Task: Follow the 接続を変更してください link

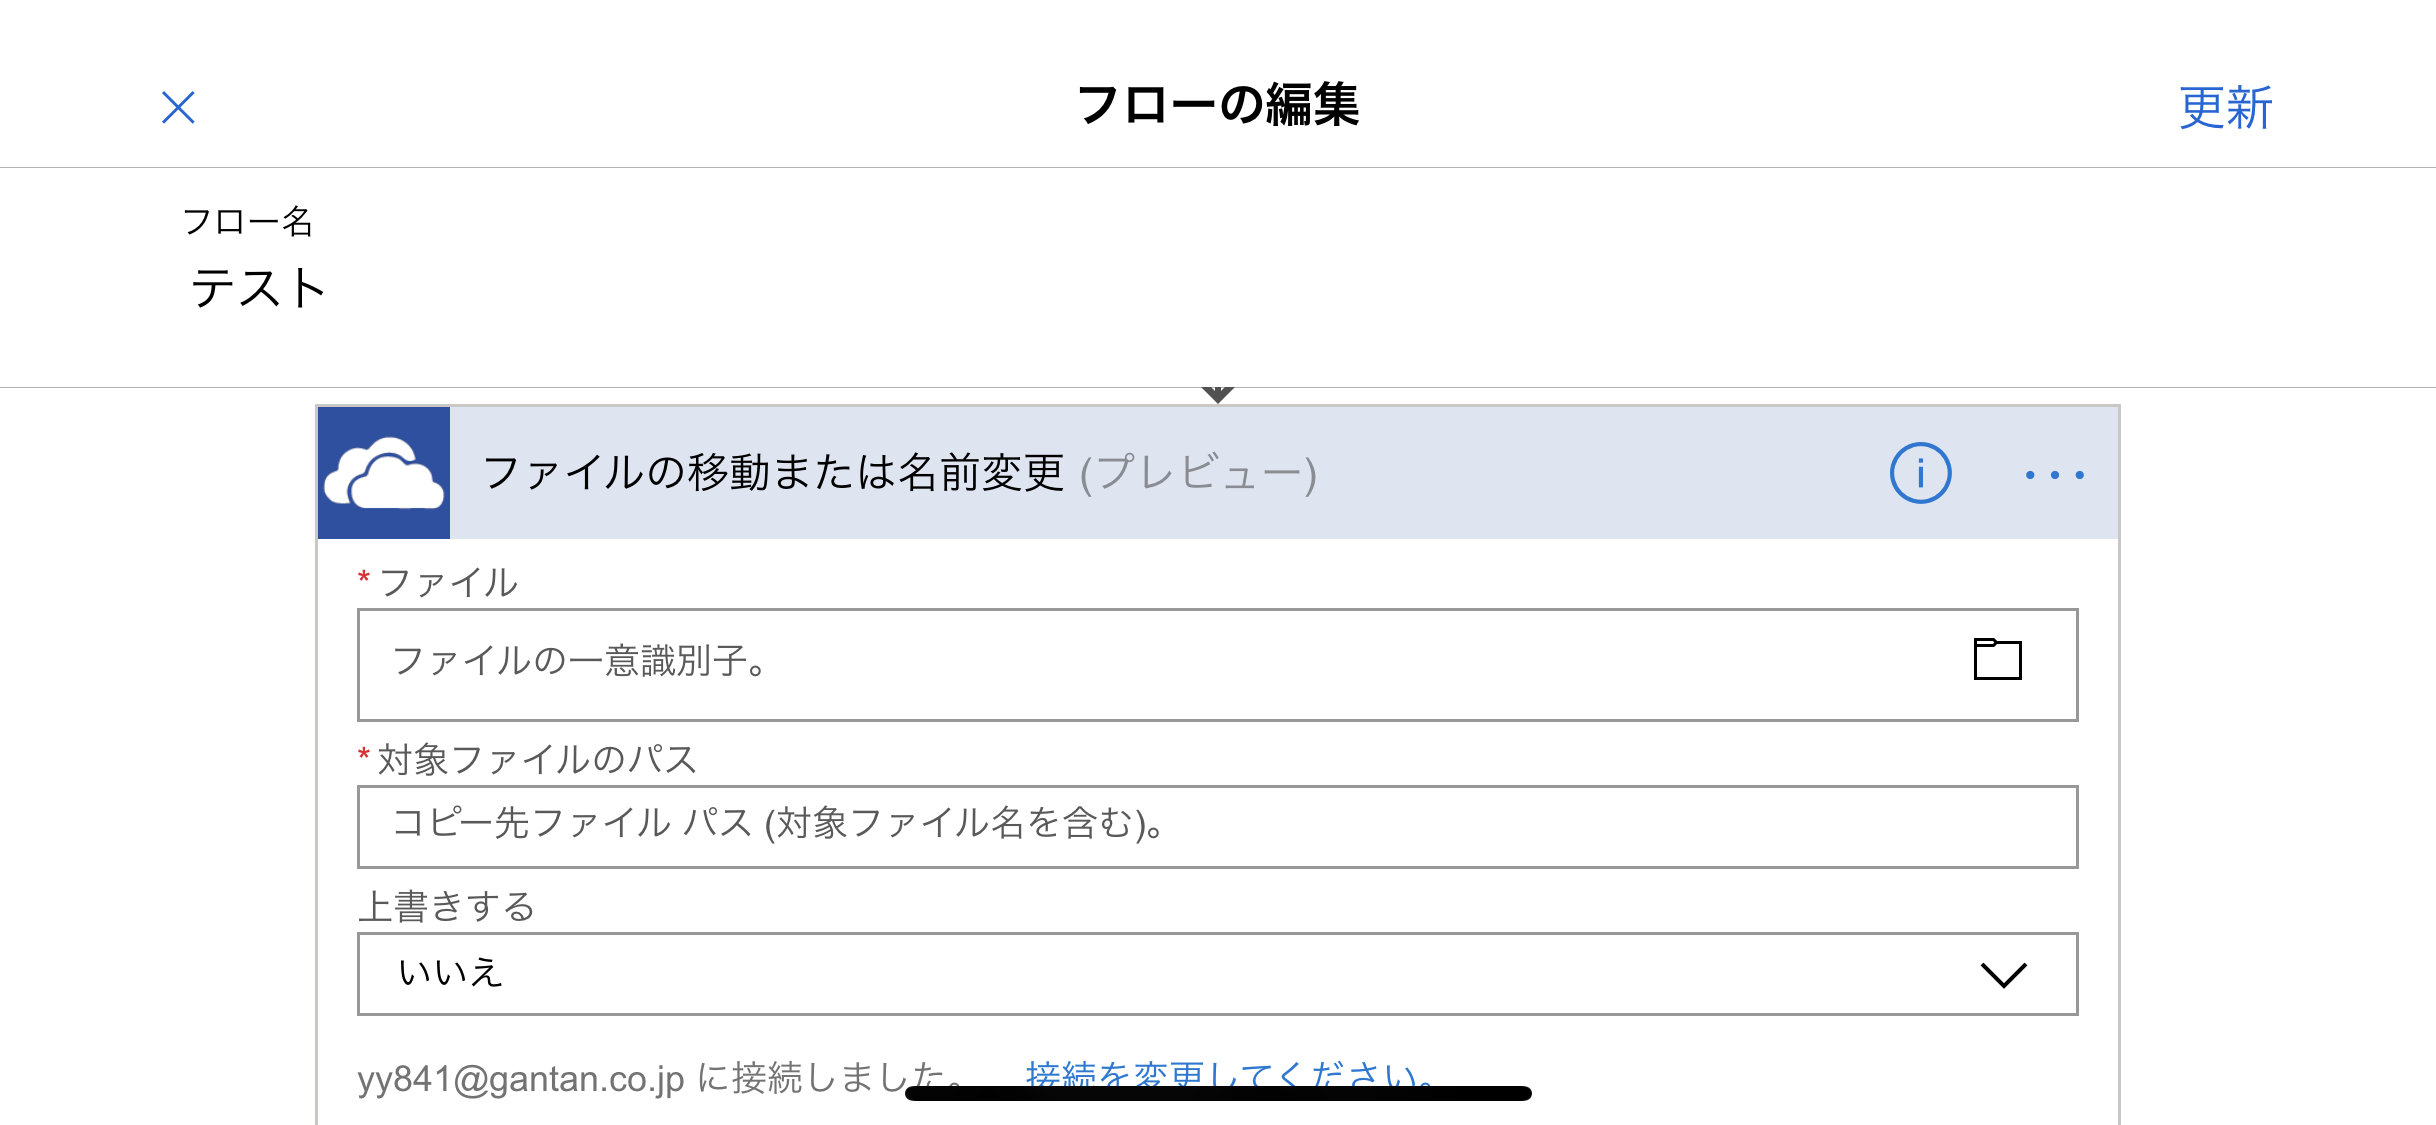Action: [x=1232, y=1077]
